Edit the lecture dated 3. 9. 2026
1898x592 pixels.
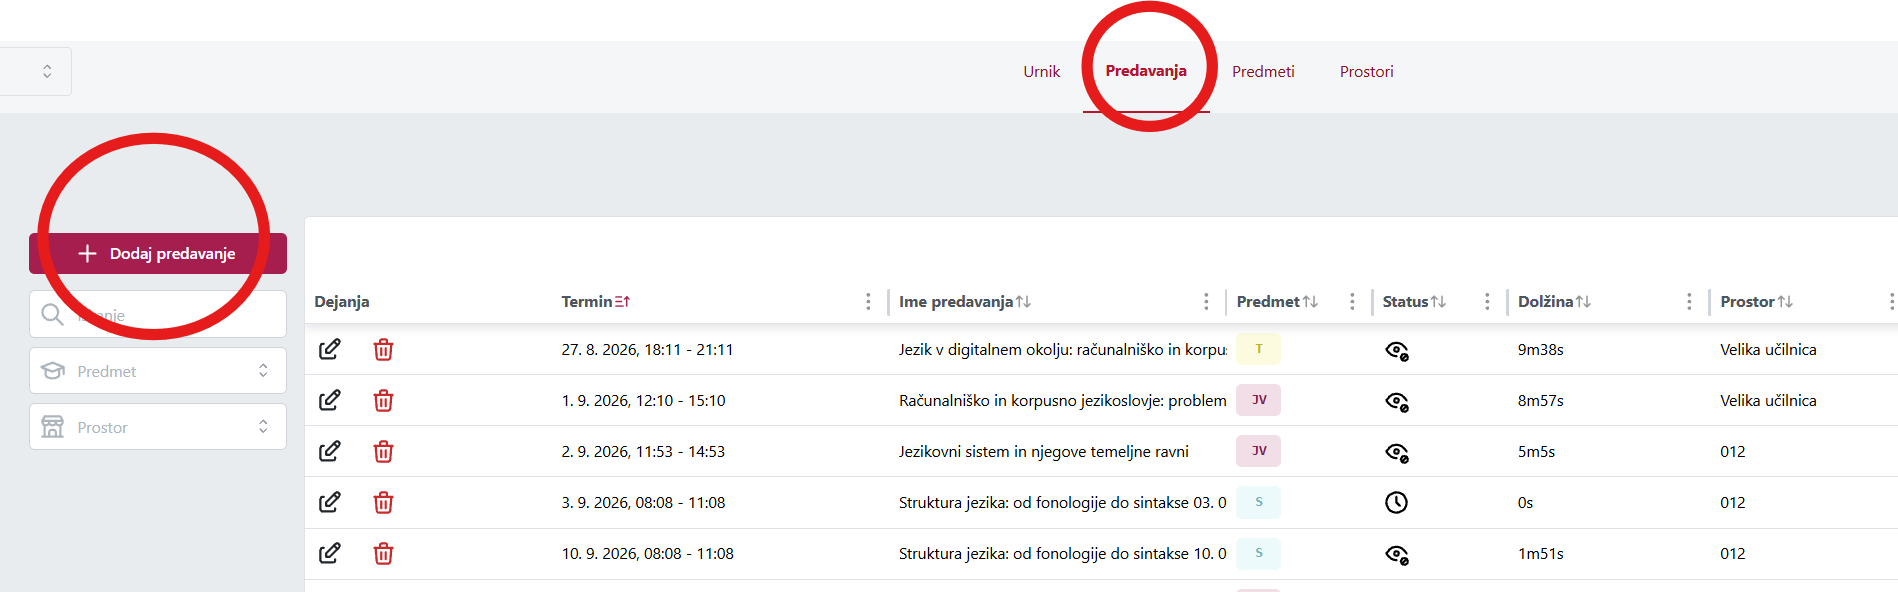pyautogui.click(x=330, y=502)
